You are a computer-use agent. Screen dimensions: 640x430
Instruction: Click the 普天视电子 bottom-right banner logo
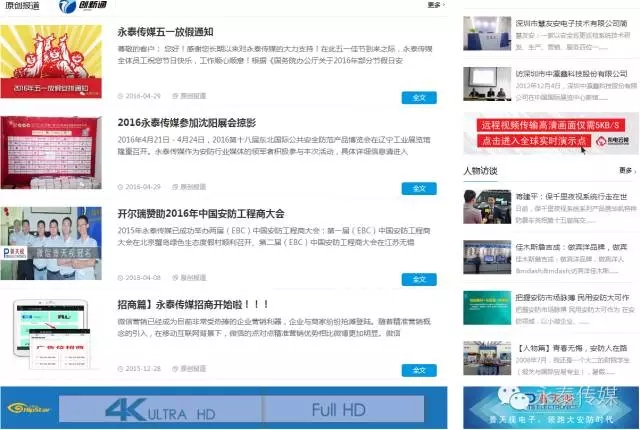pos(548,408)
